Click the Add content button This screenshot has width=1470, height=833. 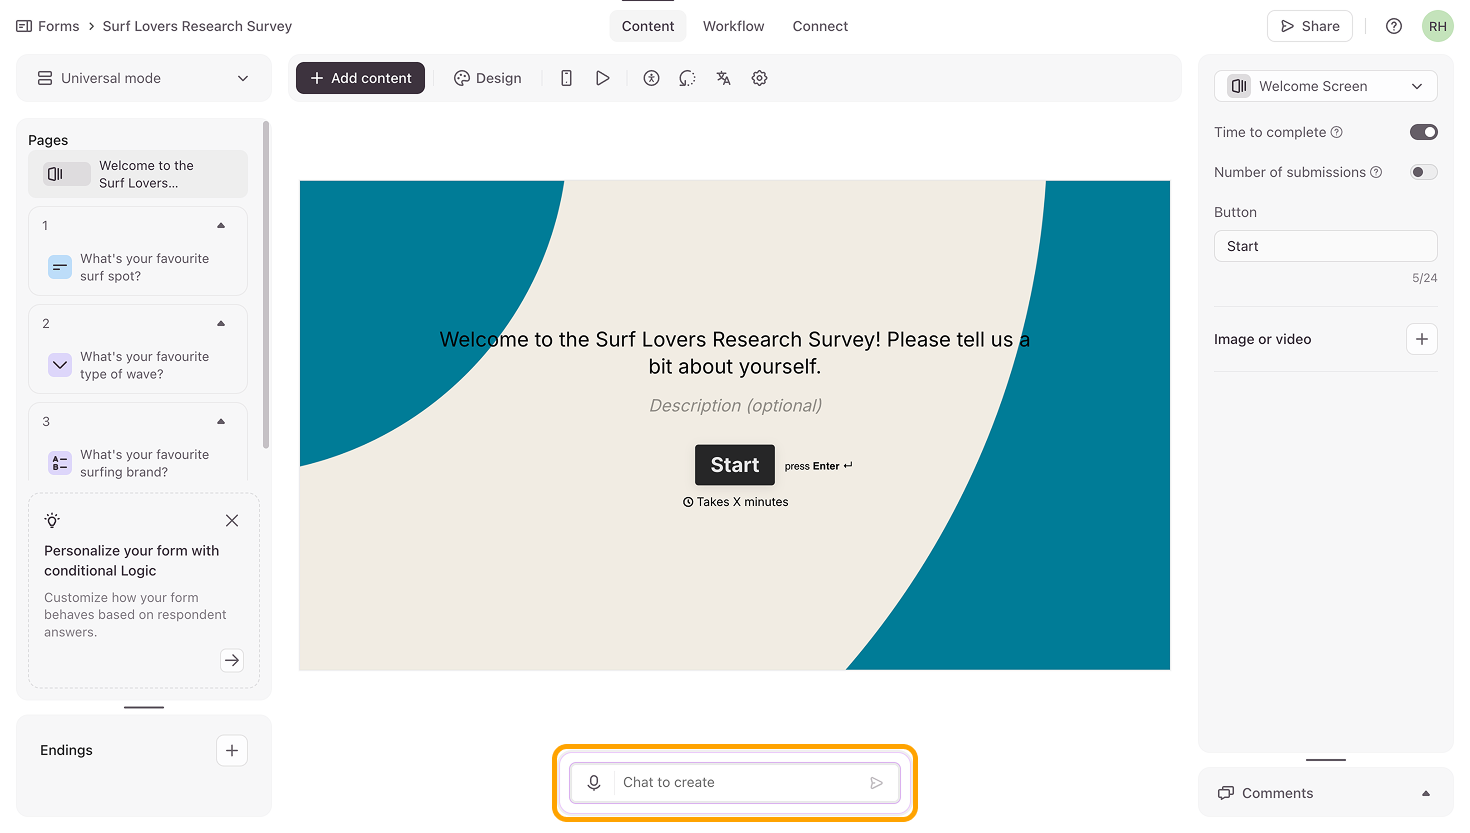(x=360, y=78)
